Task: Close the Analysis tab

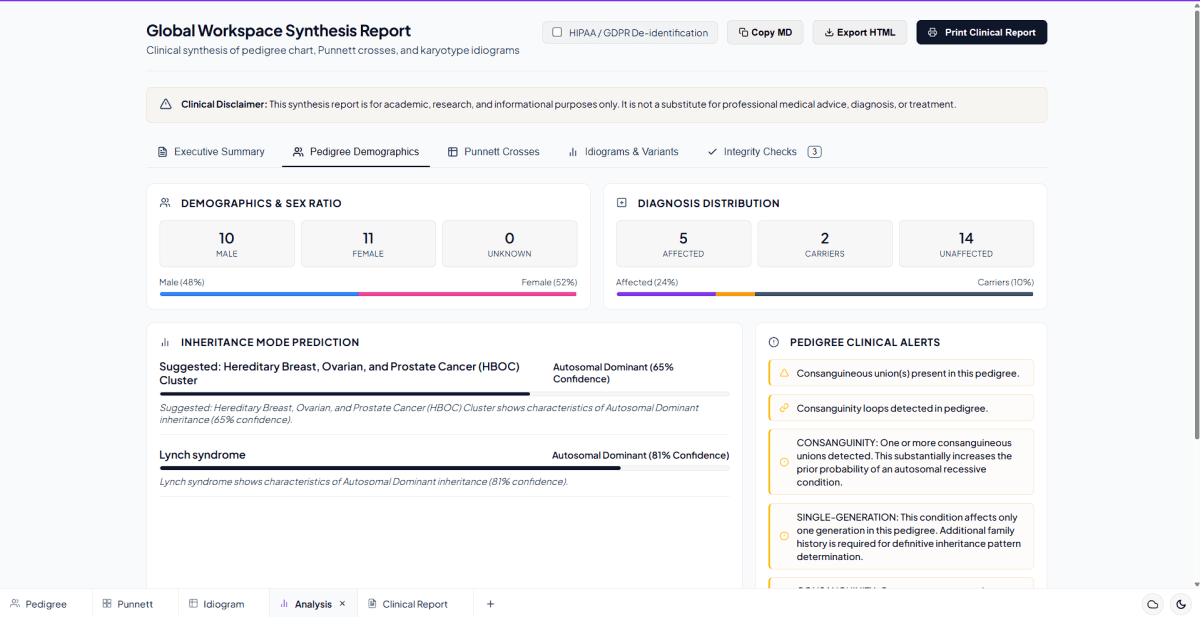Action: click(x=342, y=604)
